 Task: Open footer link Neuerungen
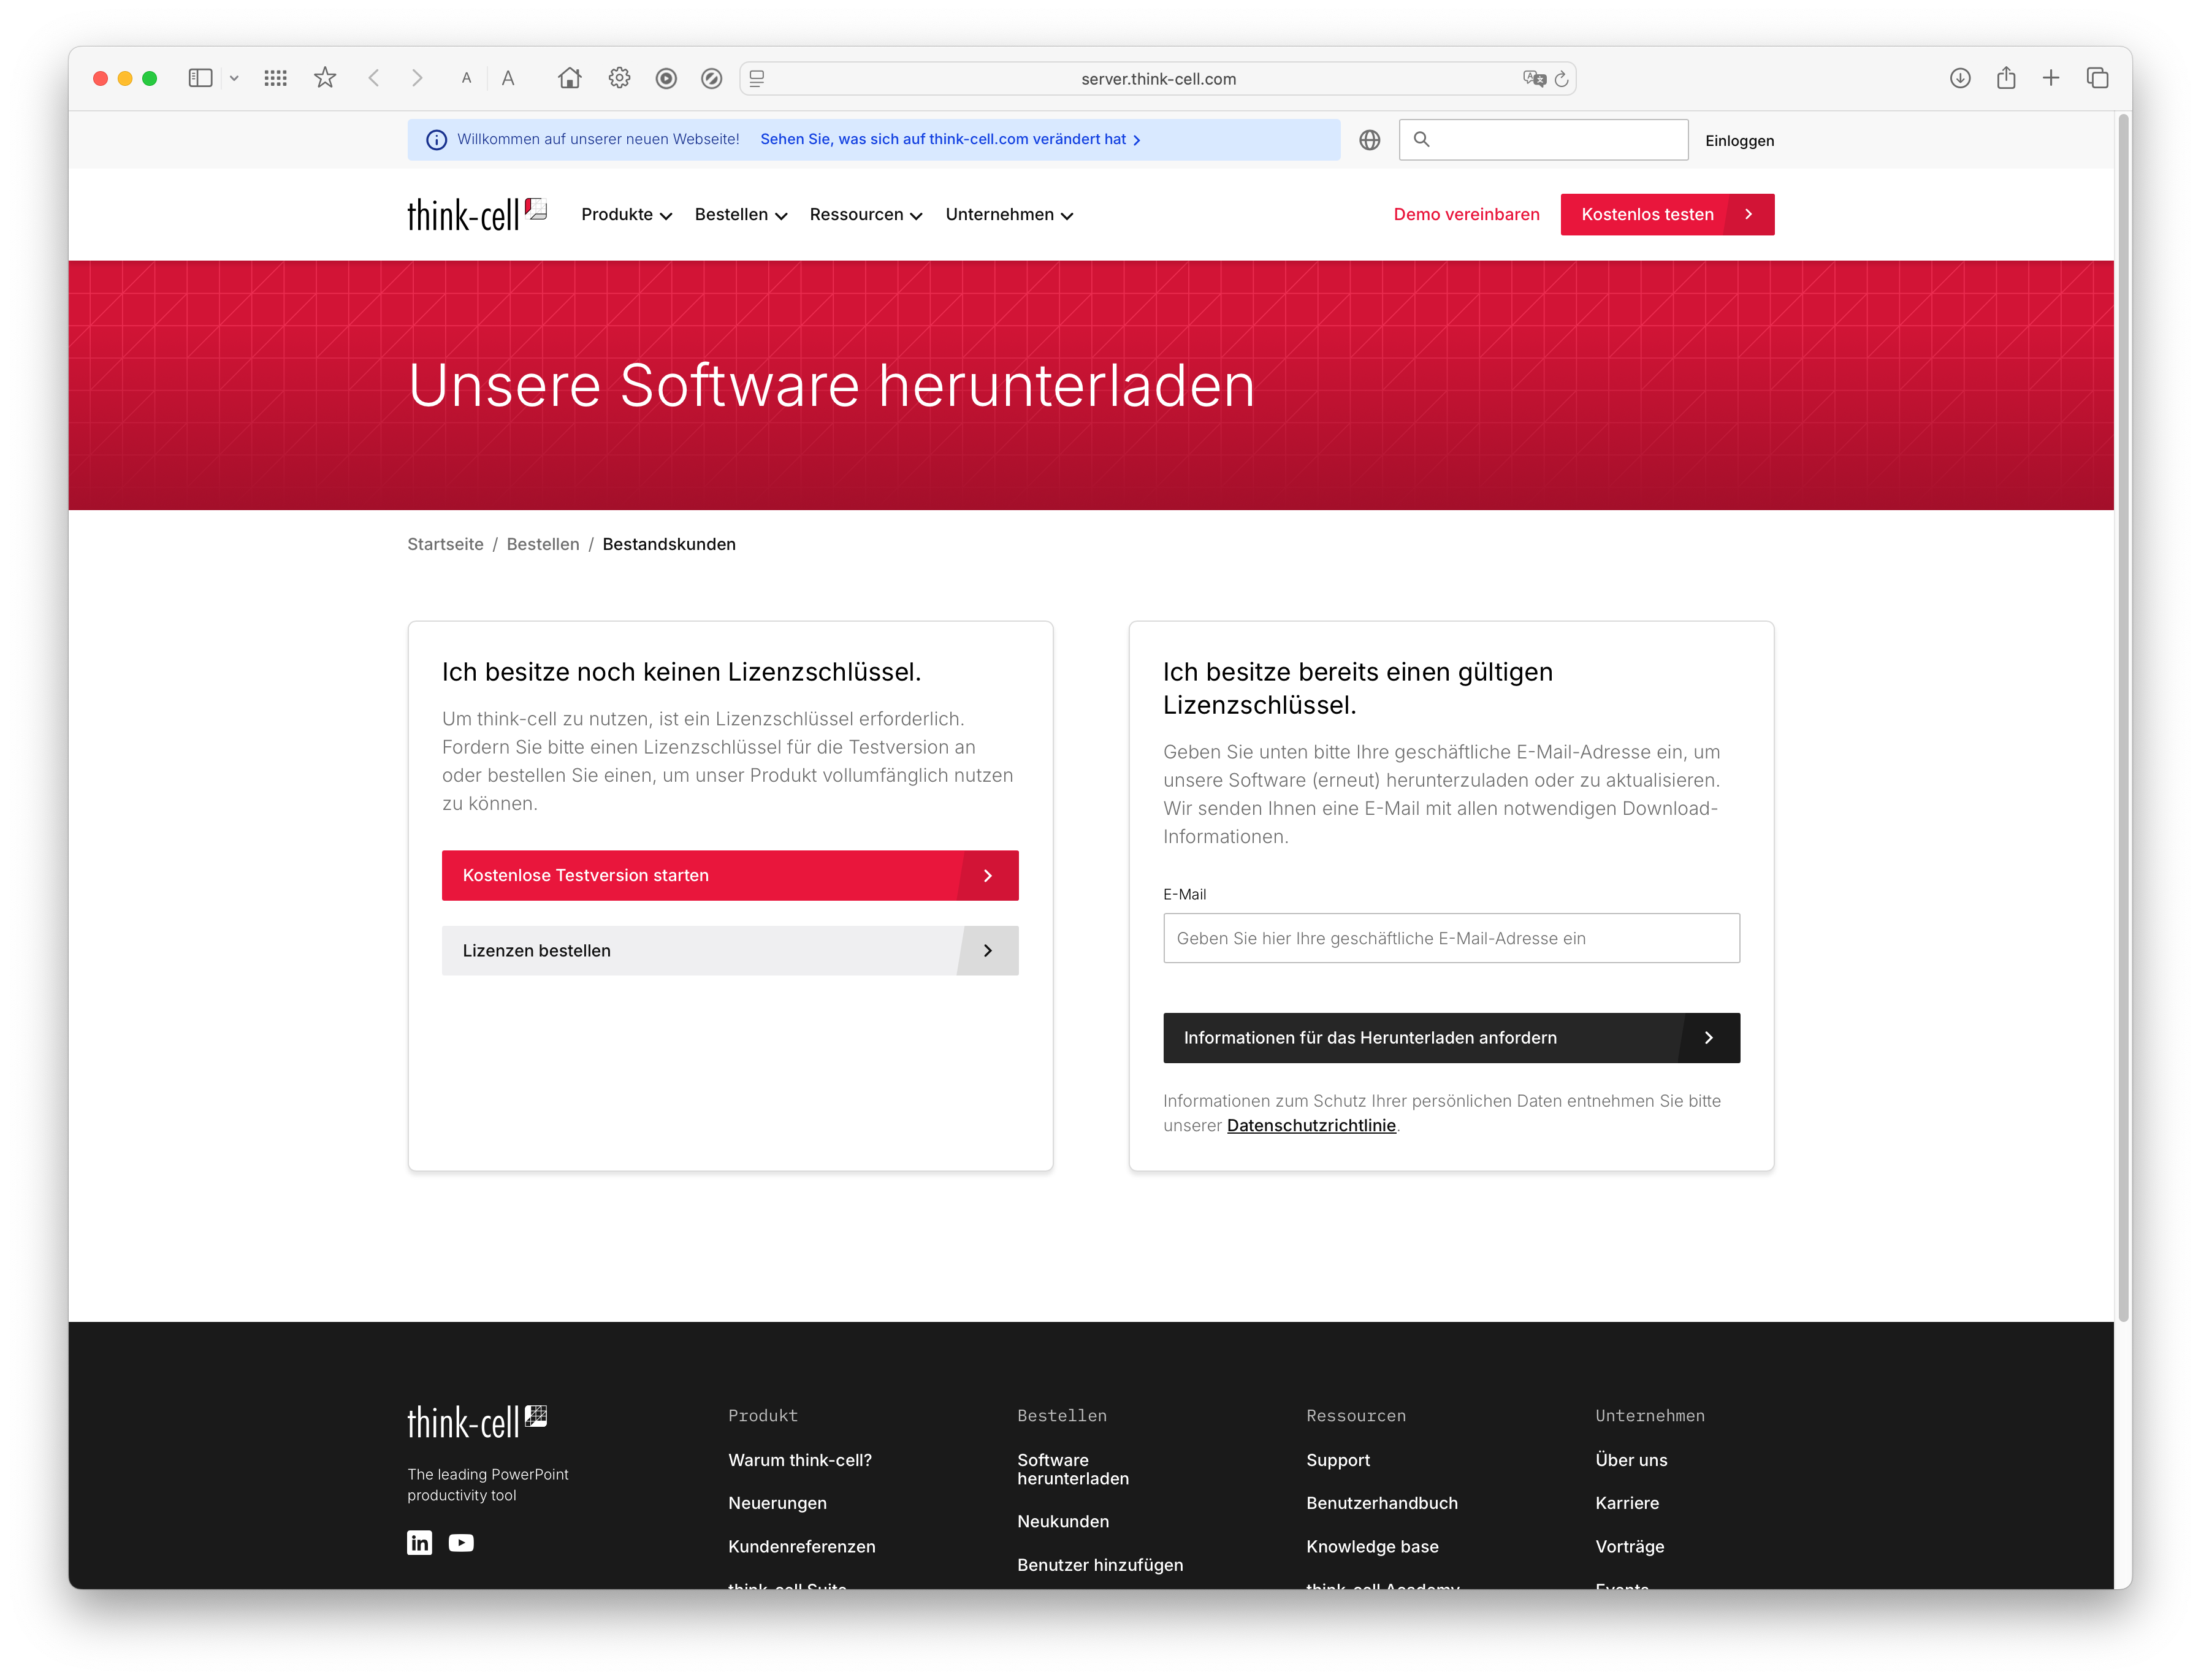(777, 1503)
